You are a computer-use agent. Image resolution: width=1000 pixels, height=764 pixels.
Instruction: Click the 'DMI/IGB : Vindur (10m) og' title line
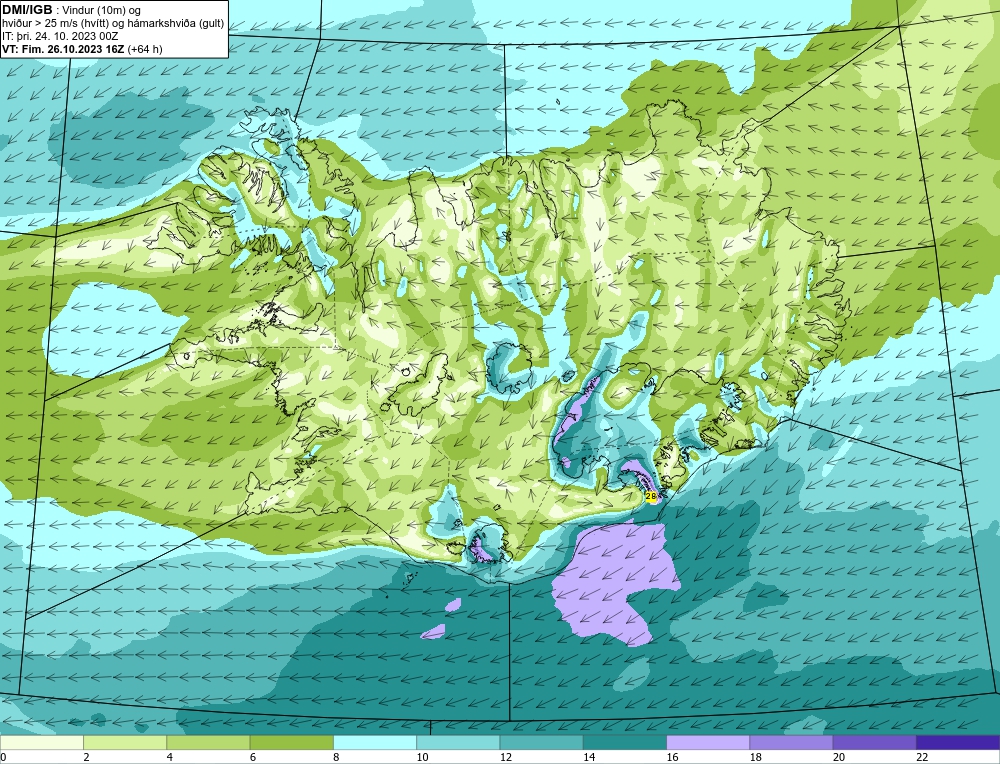click(x=72, y=10)
